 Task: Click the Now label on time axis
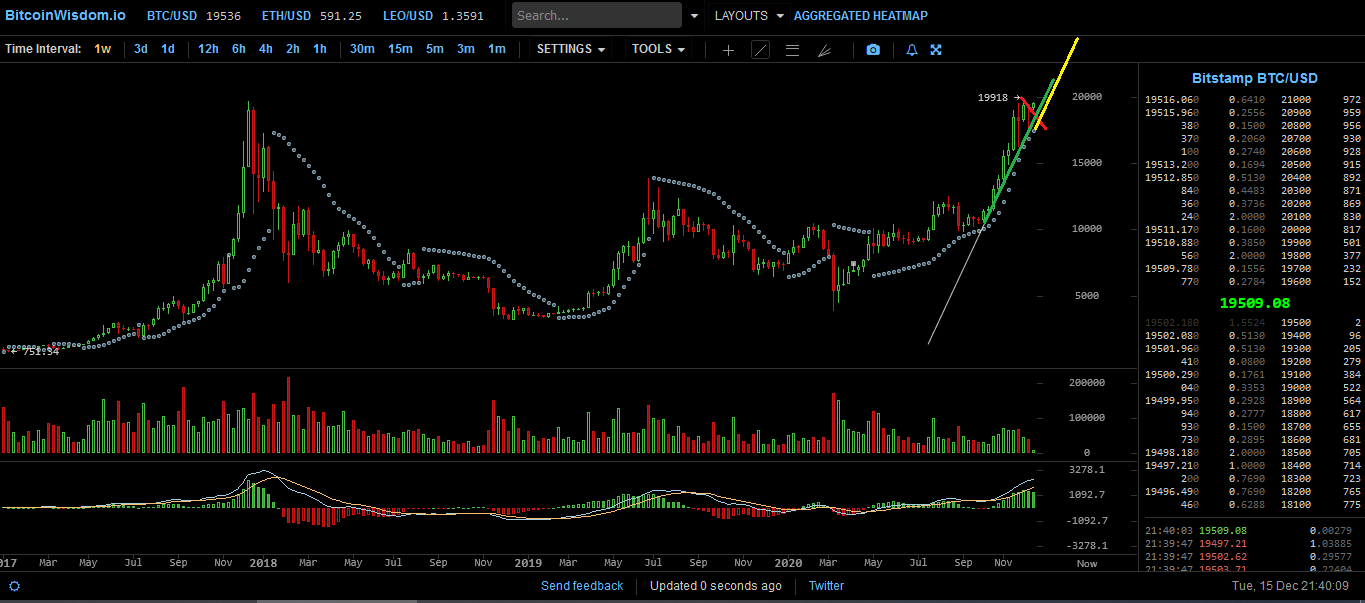1086,563
